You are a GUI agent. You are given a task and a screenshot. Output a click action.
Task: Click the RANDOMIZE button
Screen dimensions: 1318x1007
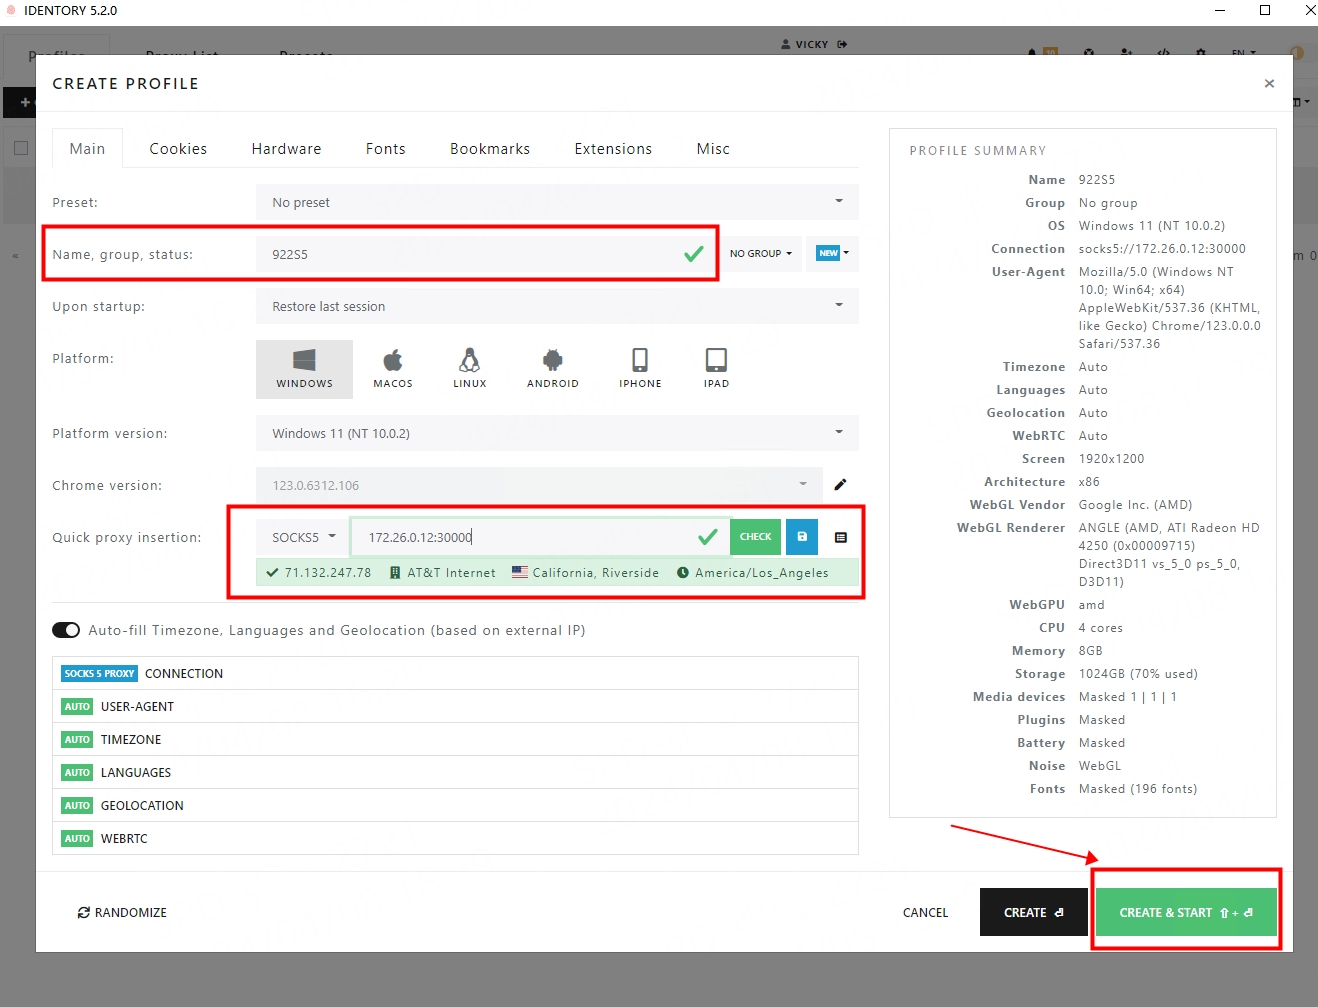122,912
